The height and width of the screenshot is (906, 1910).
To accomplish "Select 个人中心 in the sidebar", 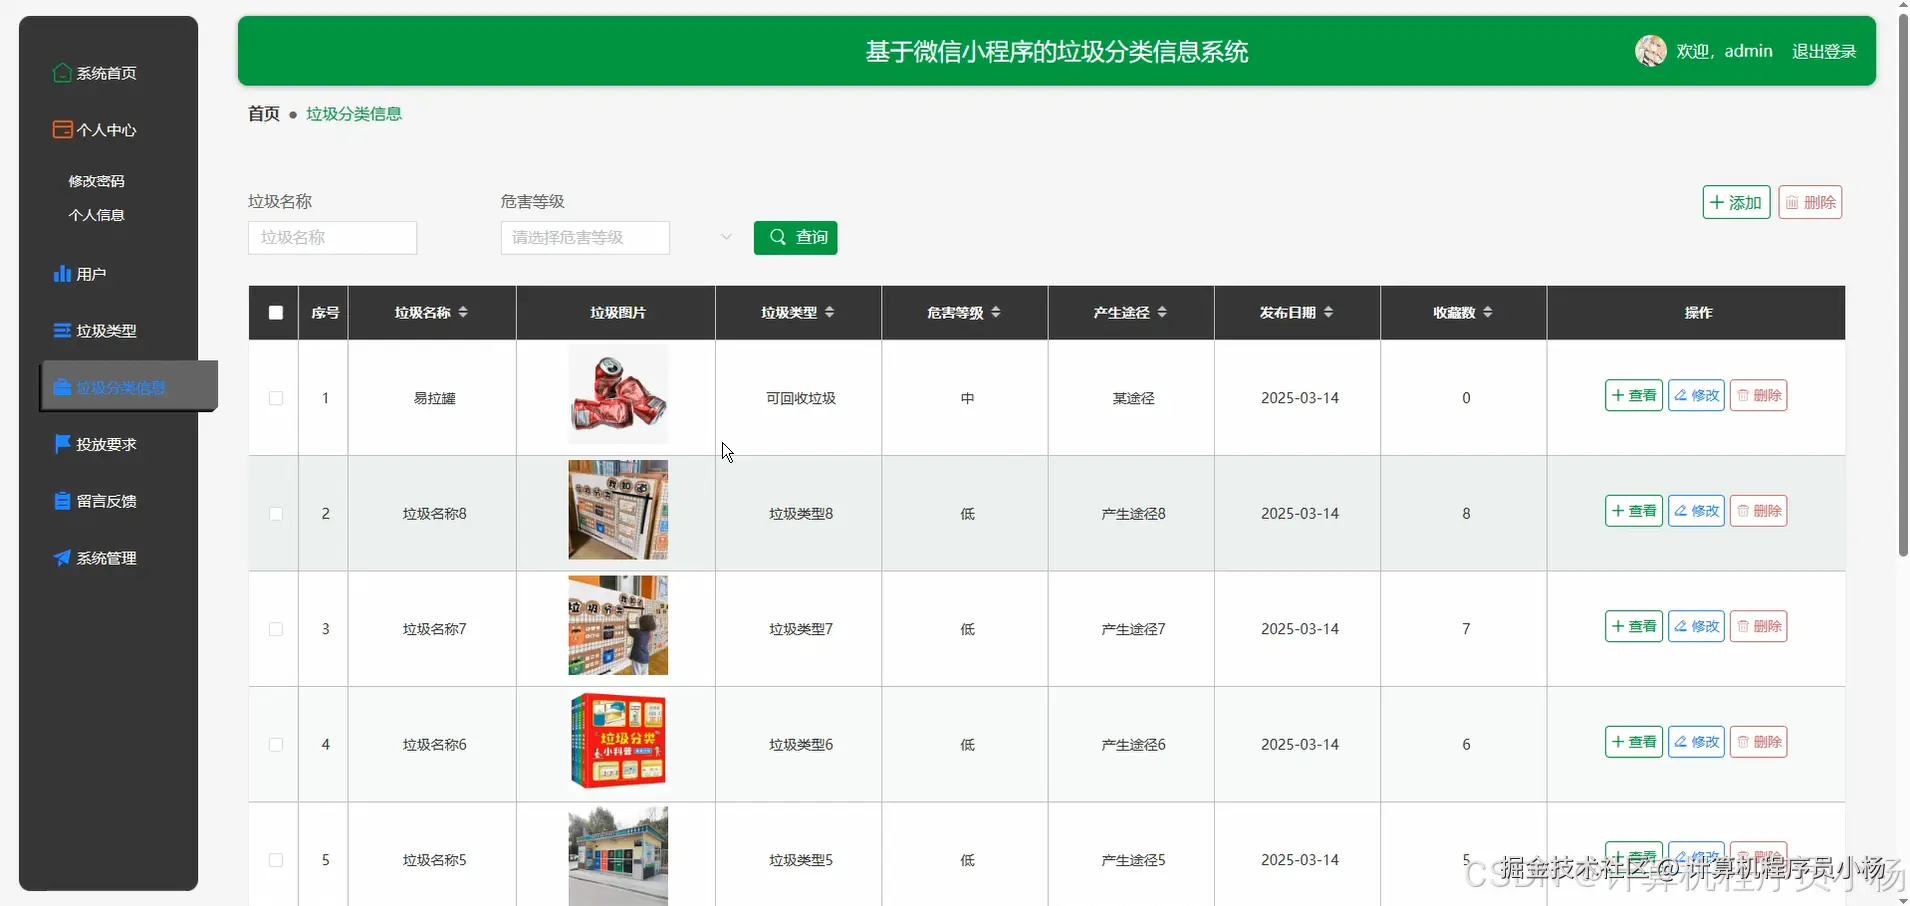I will pos(105,130).
